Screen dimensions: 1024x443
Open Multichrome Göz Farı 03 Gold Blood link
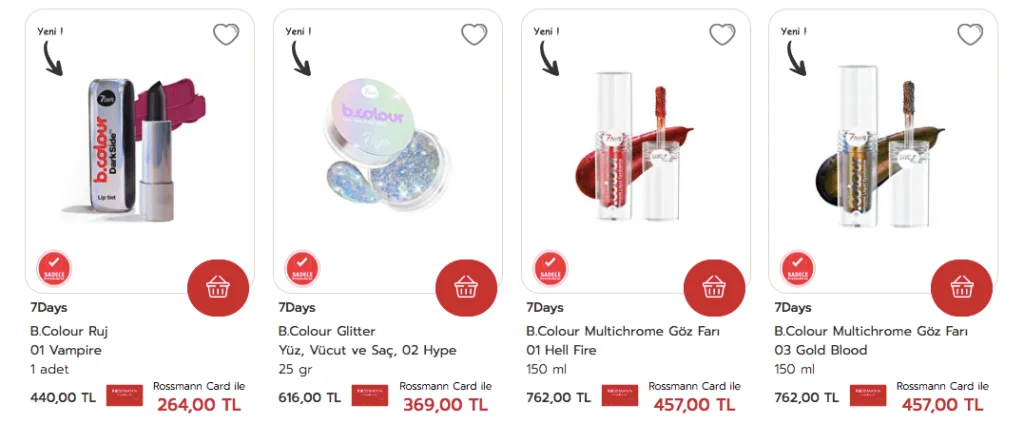click(871, 340)
